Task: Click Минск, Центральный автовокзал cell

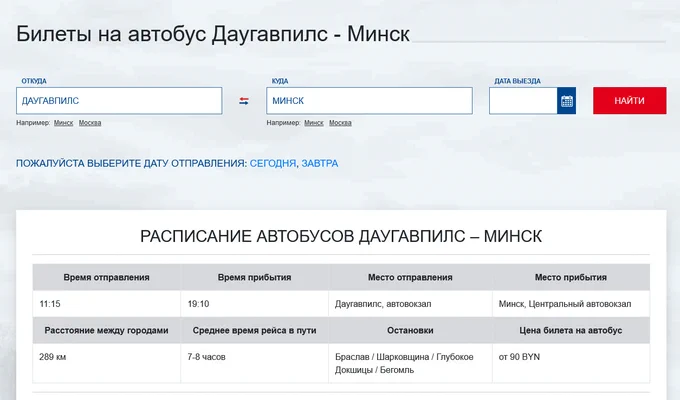Action: point(571,304)
